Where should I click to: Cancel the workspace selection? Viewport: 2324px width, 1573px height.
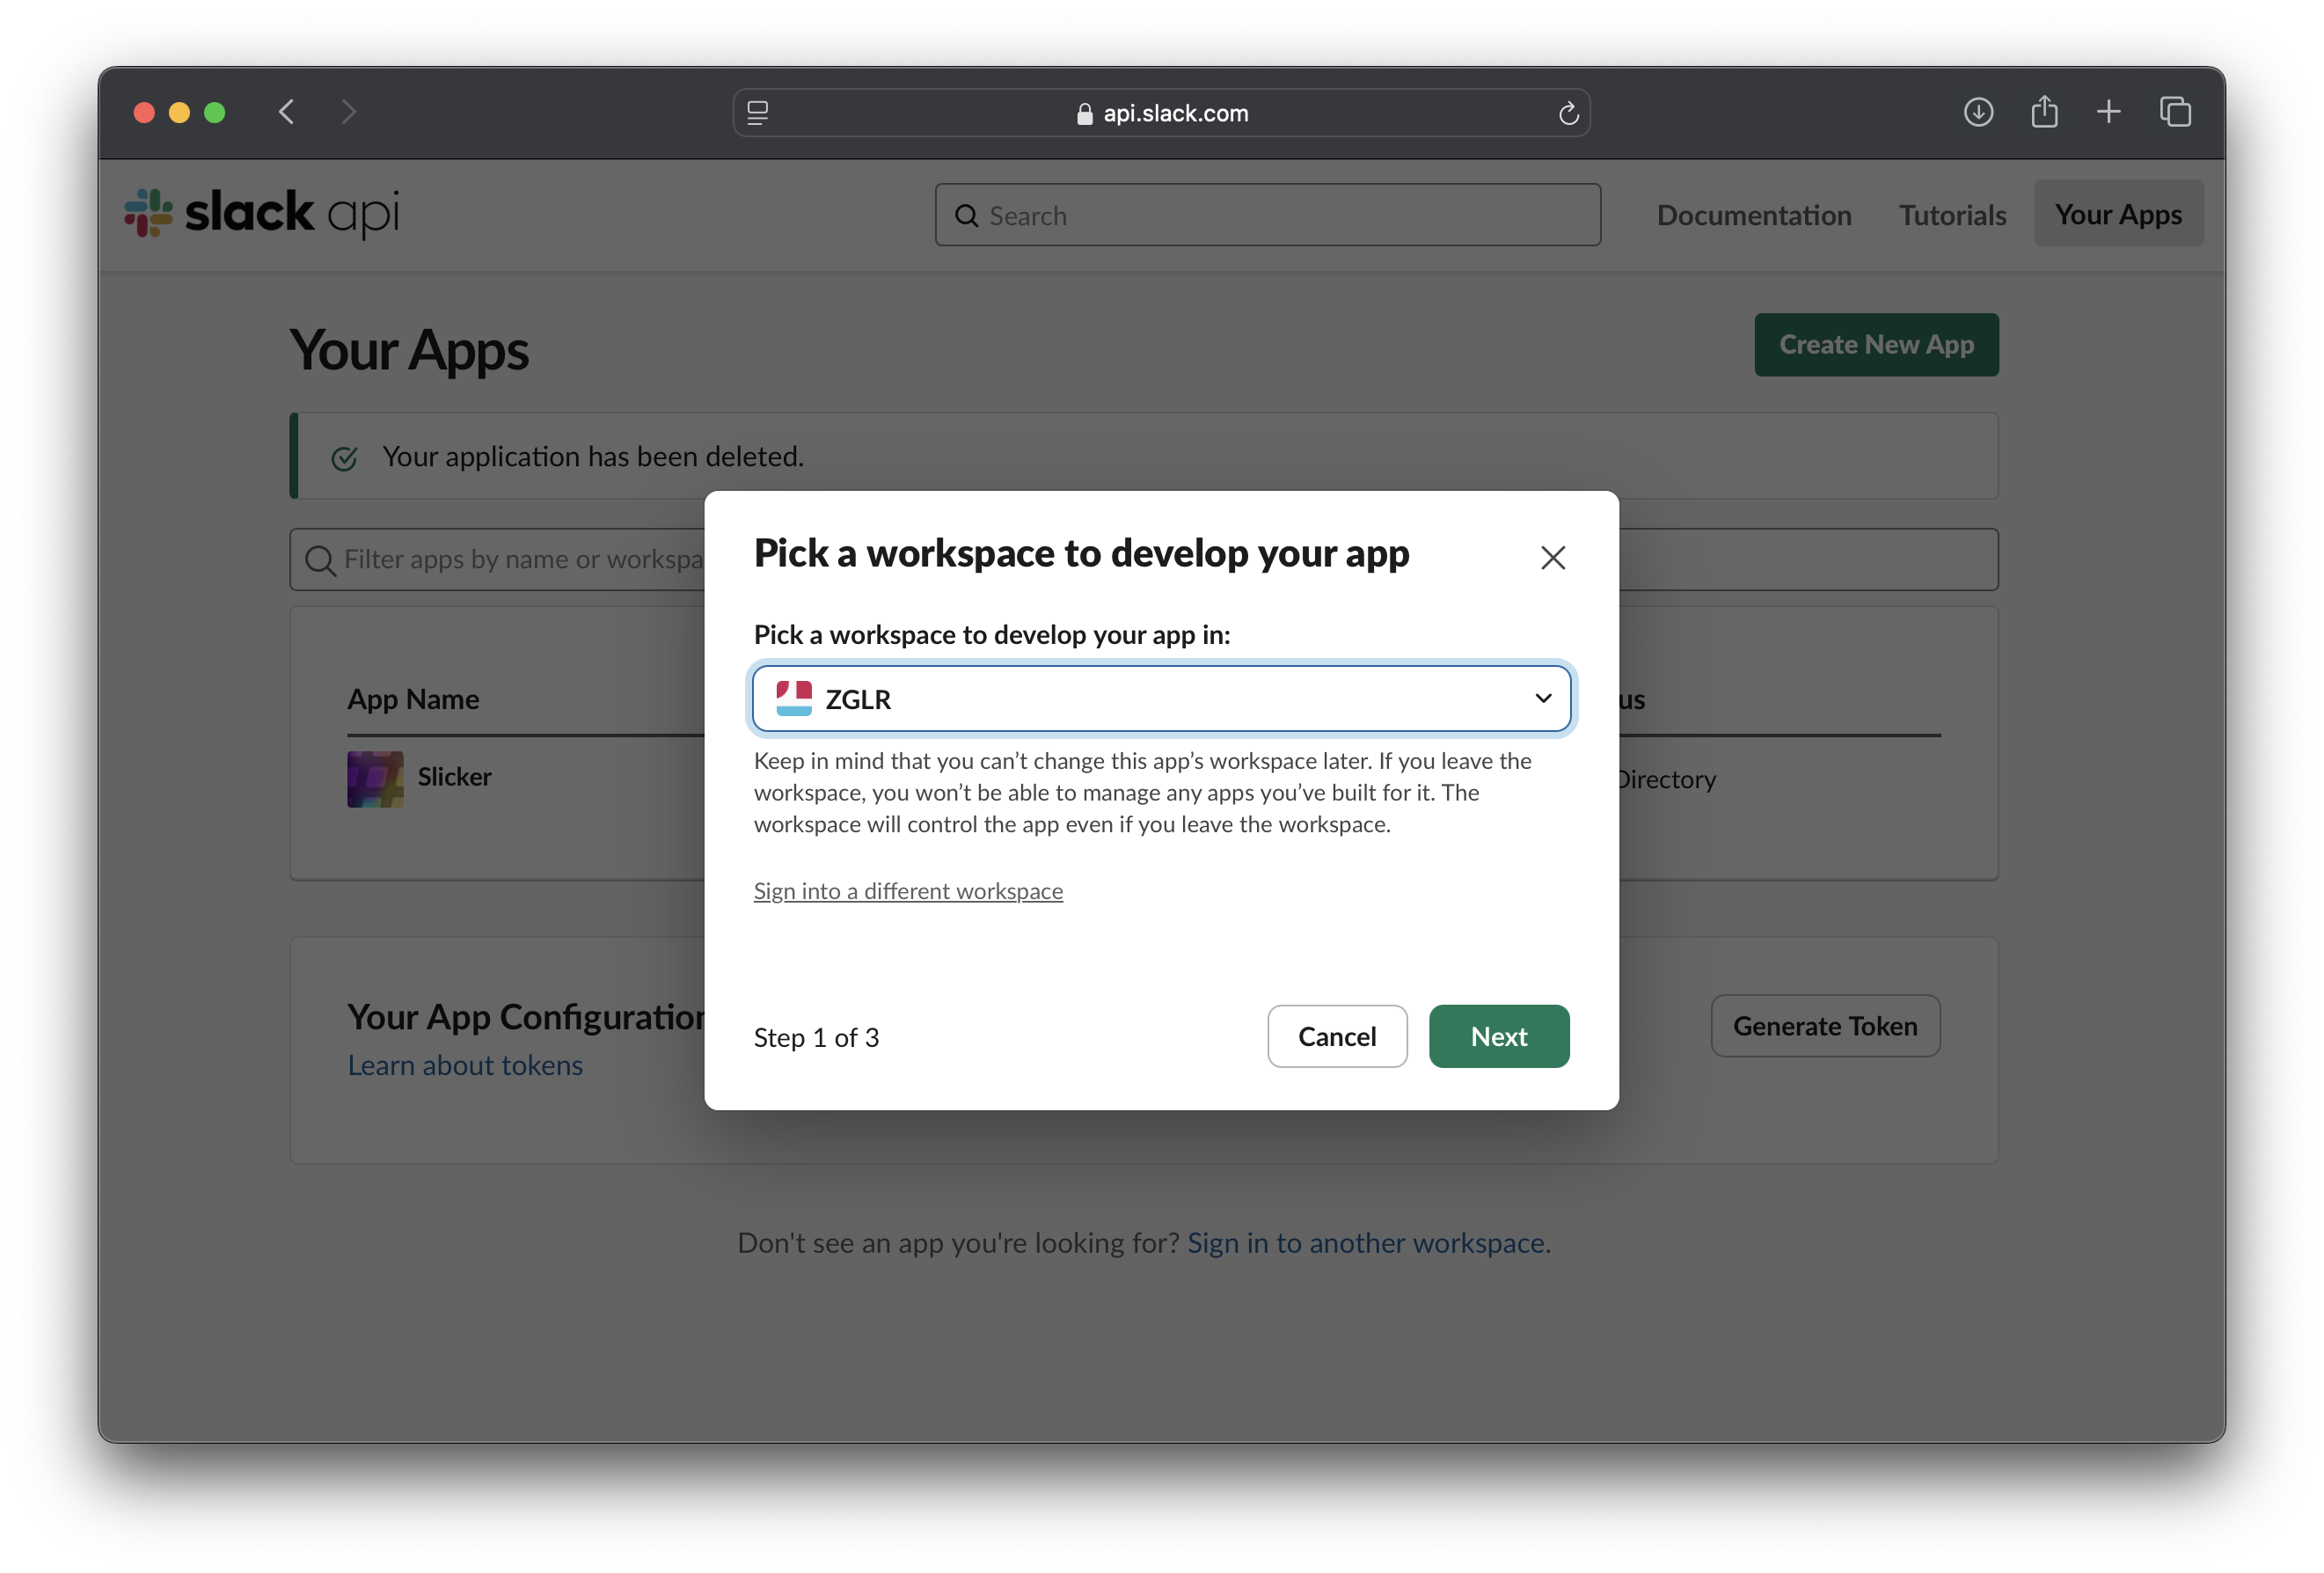click(1336, 1036)
